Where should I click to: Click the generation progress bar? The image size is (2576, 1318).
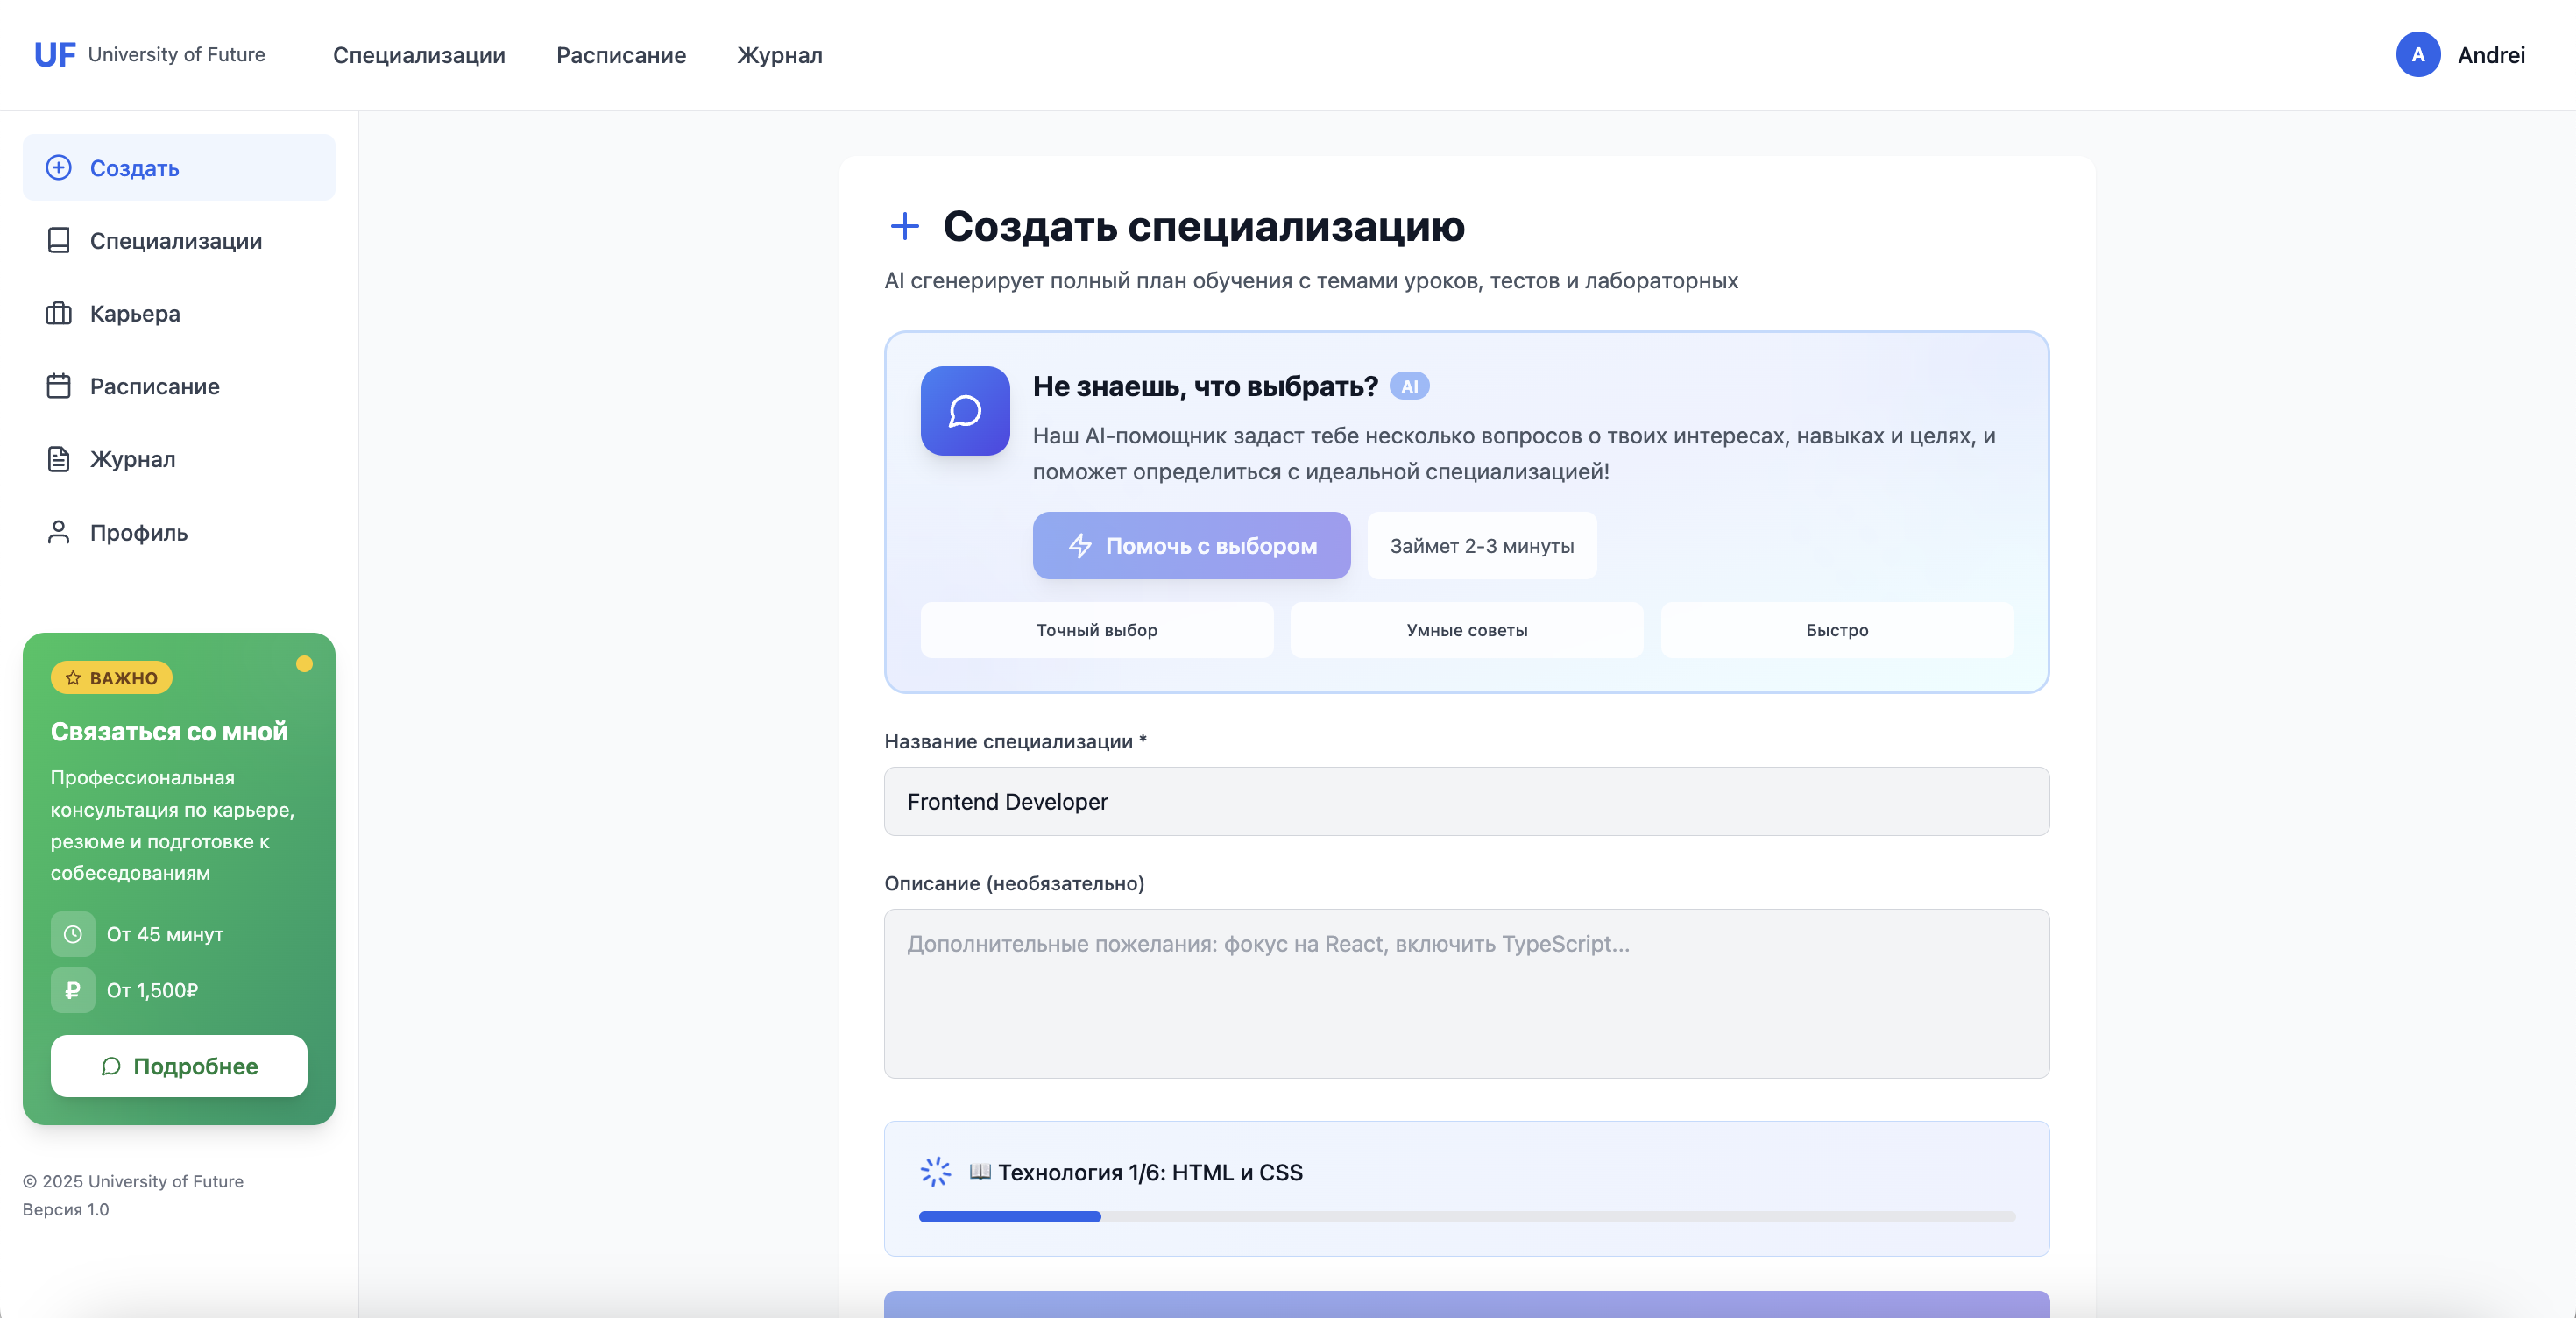coord(1467,1217)
